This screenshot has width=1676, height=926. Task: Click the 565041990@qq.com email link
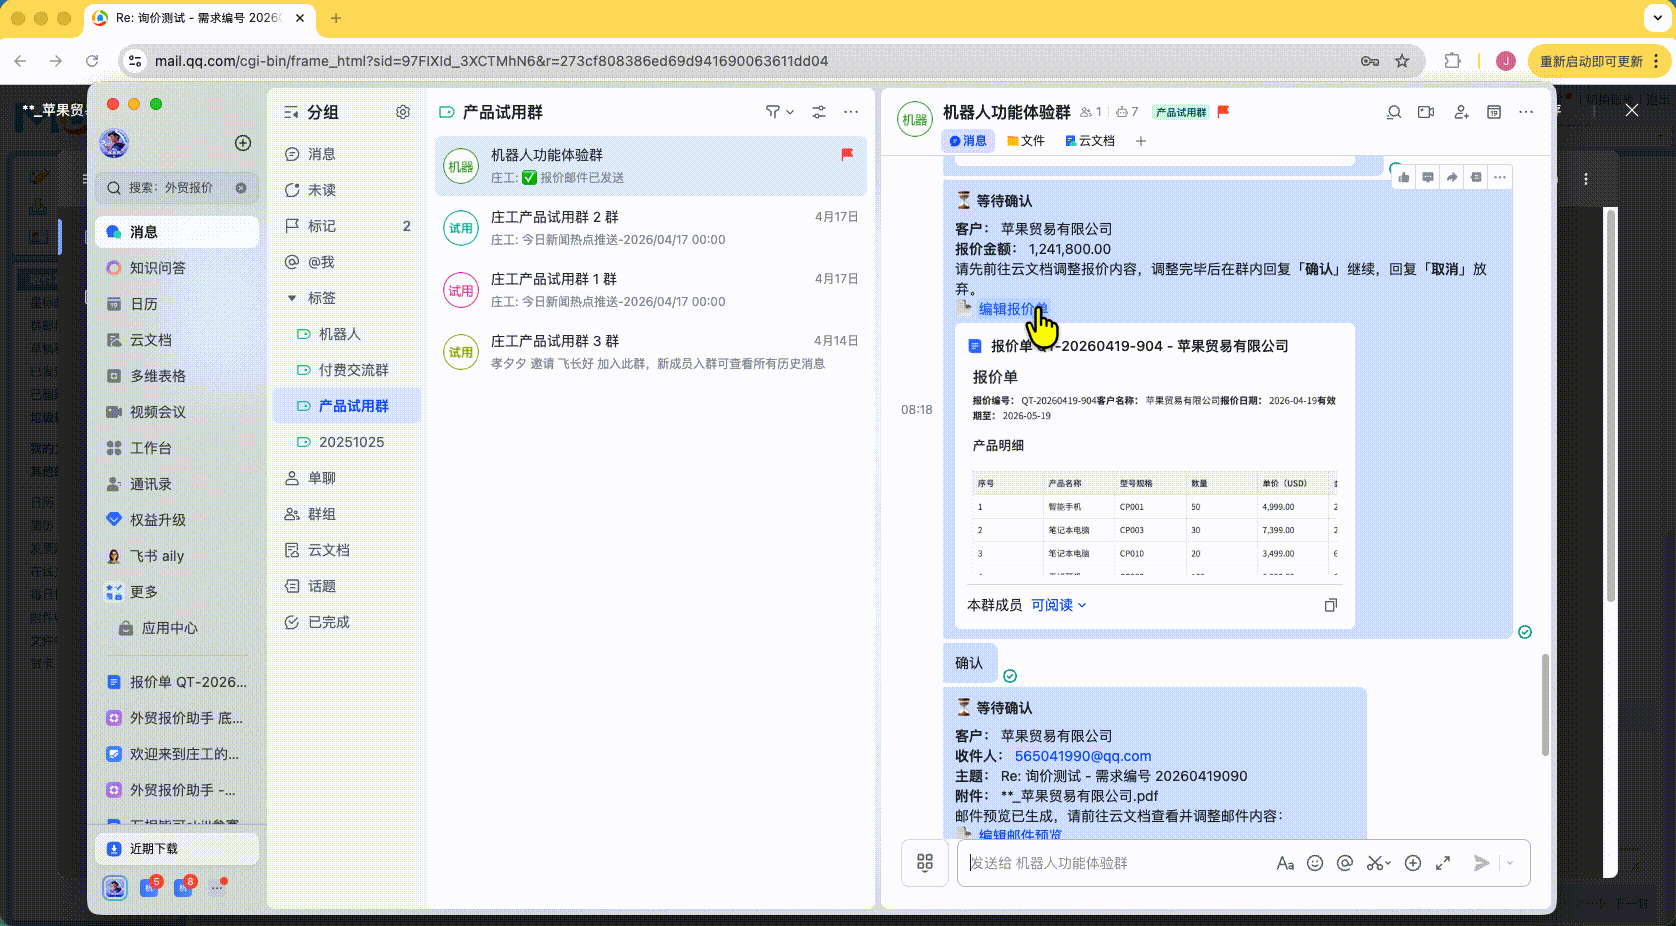[x=1082, y=756]
